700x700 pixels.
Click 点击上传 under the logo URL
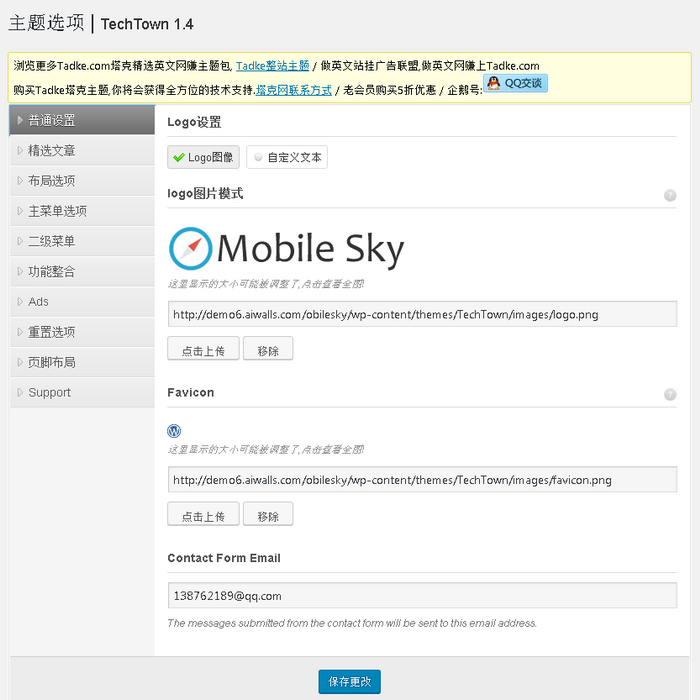[x=203, y=348]
